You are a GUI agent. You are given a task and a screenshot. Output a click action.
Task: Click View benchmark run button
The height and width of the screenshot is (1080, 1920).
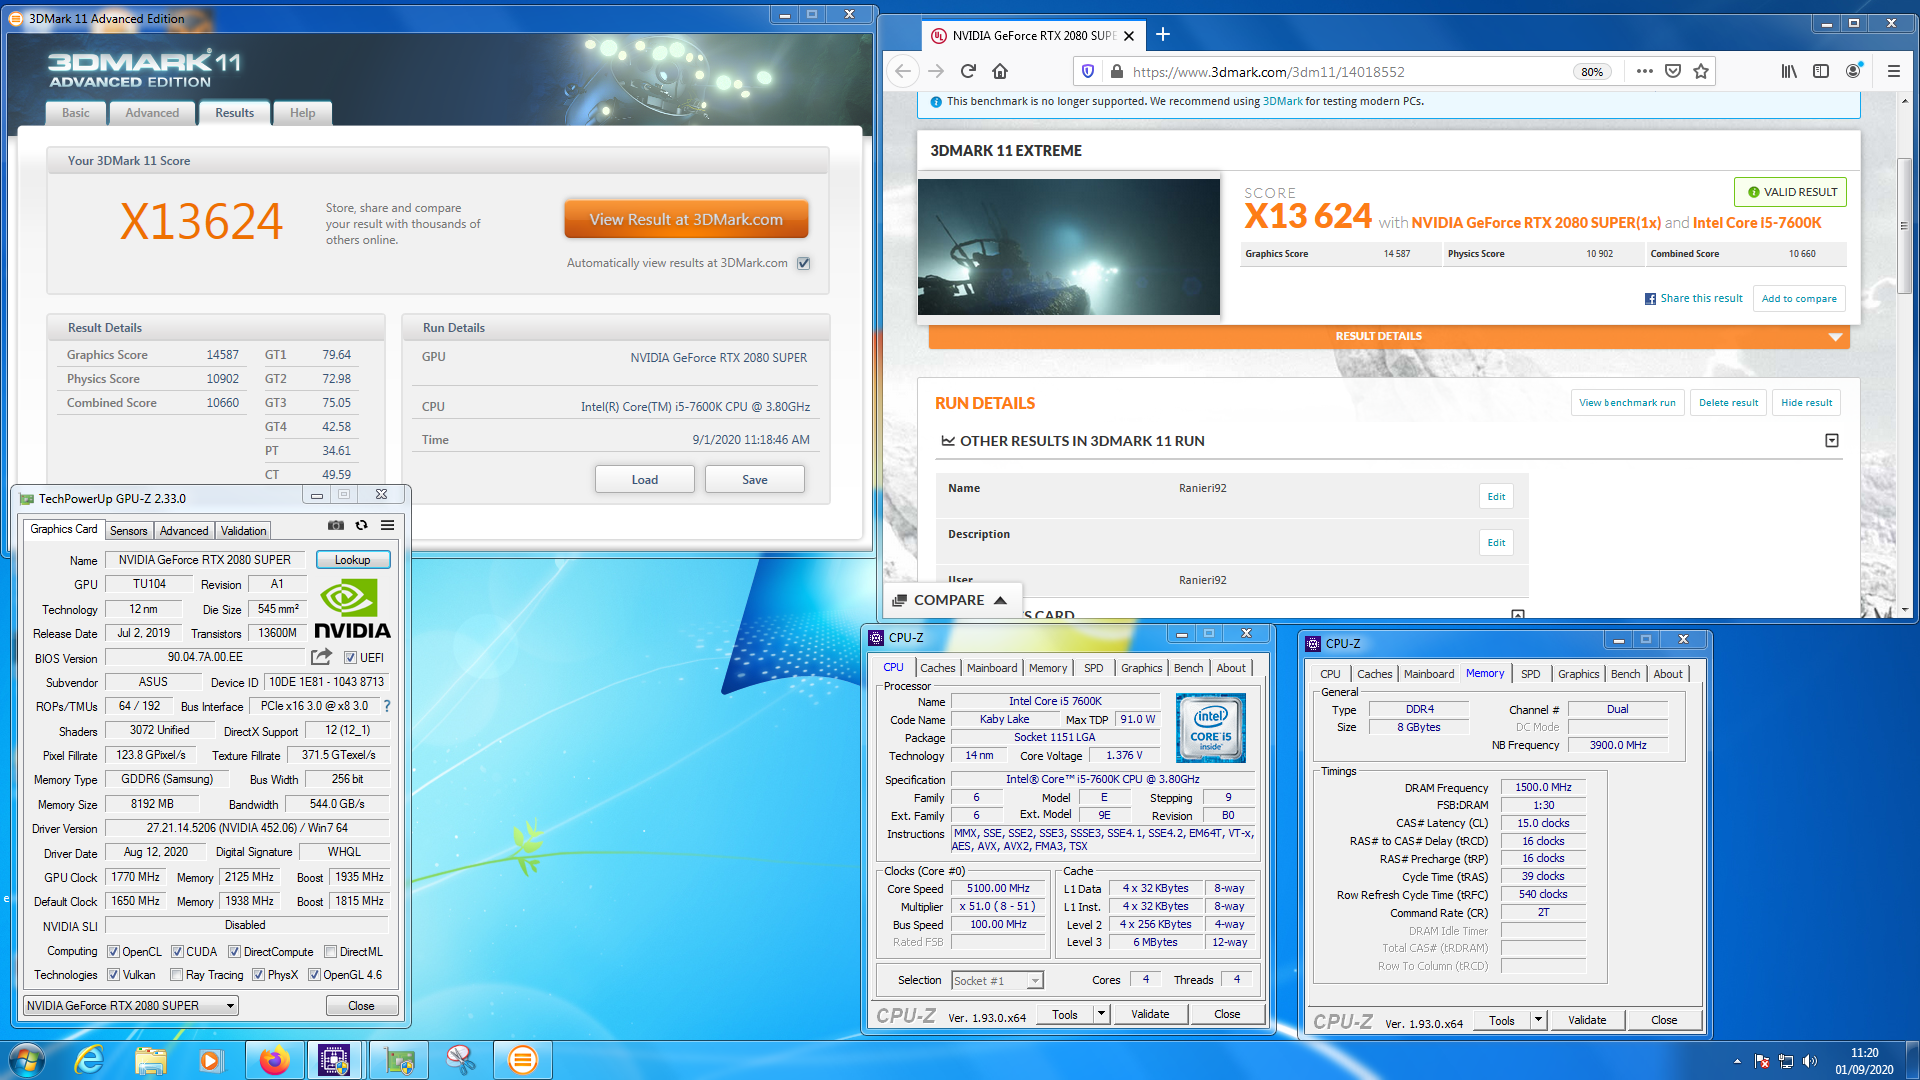[1627, 403]
